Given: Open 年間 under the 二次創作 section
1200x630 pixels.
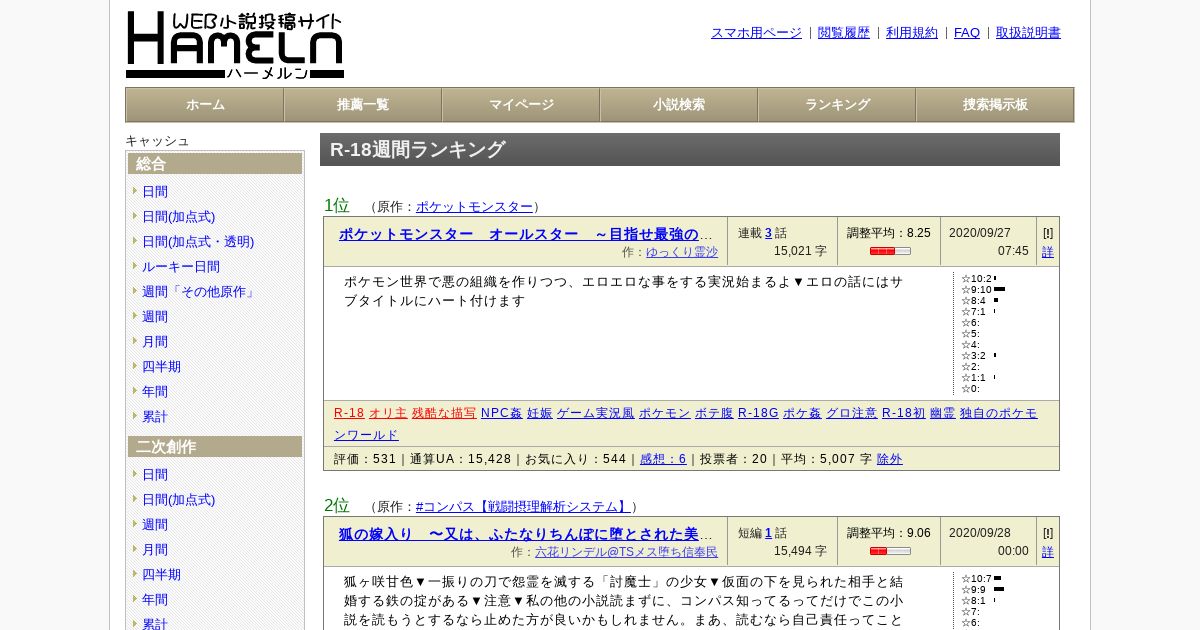Looking at the screenshot, I should pos(155,599).
